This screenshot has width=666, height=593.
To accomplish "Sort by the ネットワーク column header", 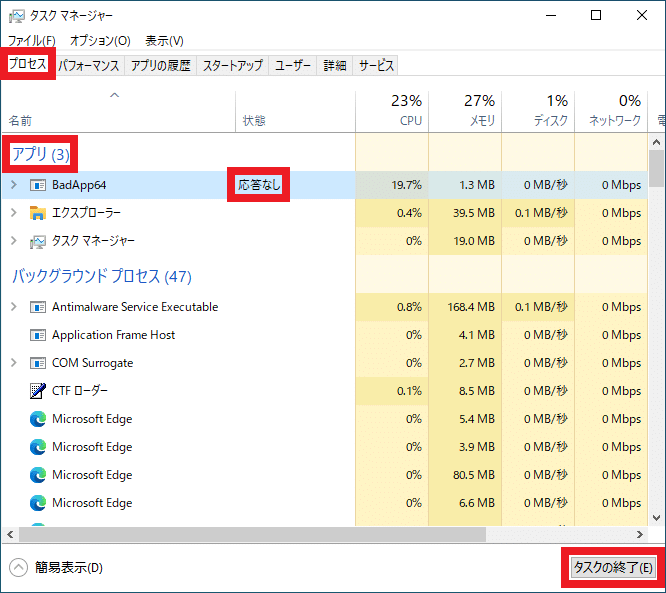I will click(611, 111).
